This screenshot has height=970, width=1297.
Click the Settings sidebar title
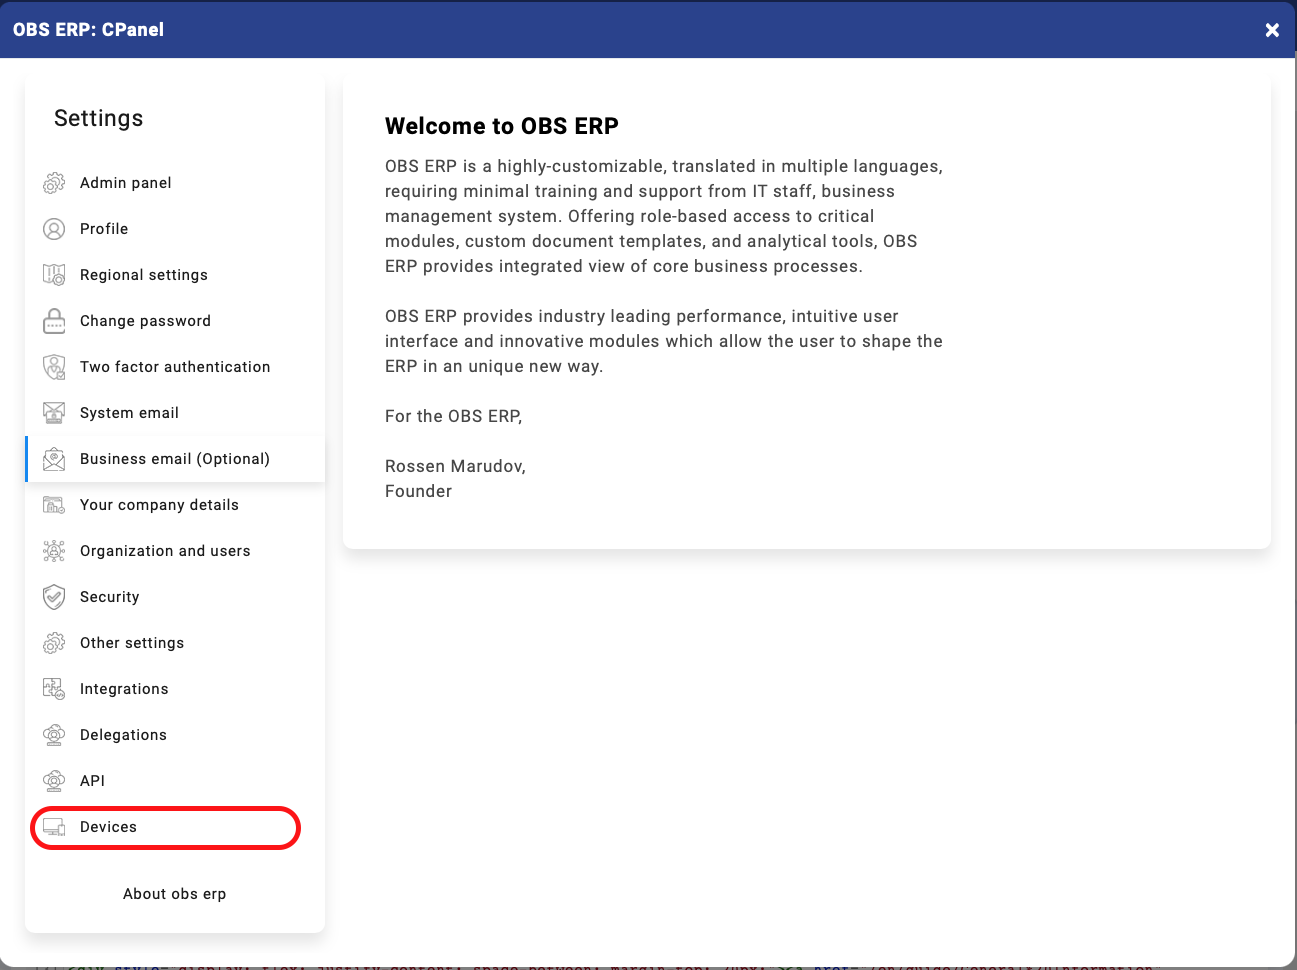[x=99, y=118]
